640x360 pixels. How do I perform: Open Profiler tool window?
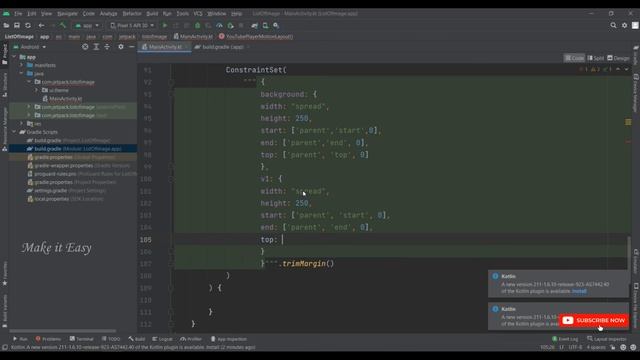(191, 339)
